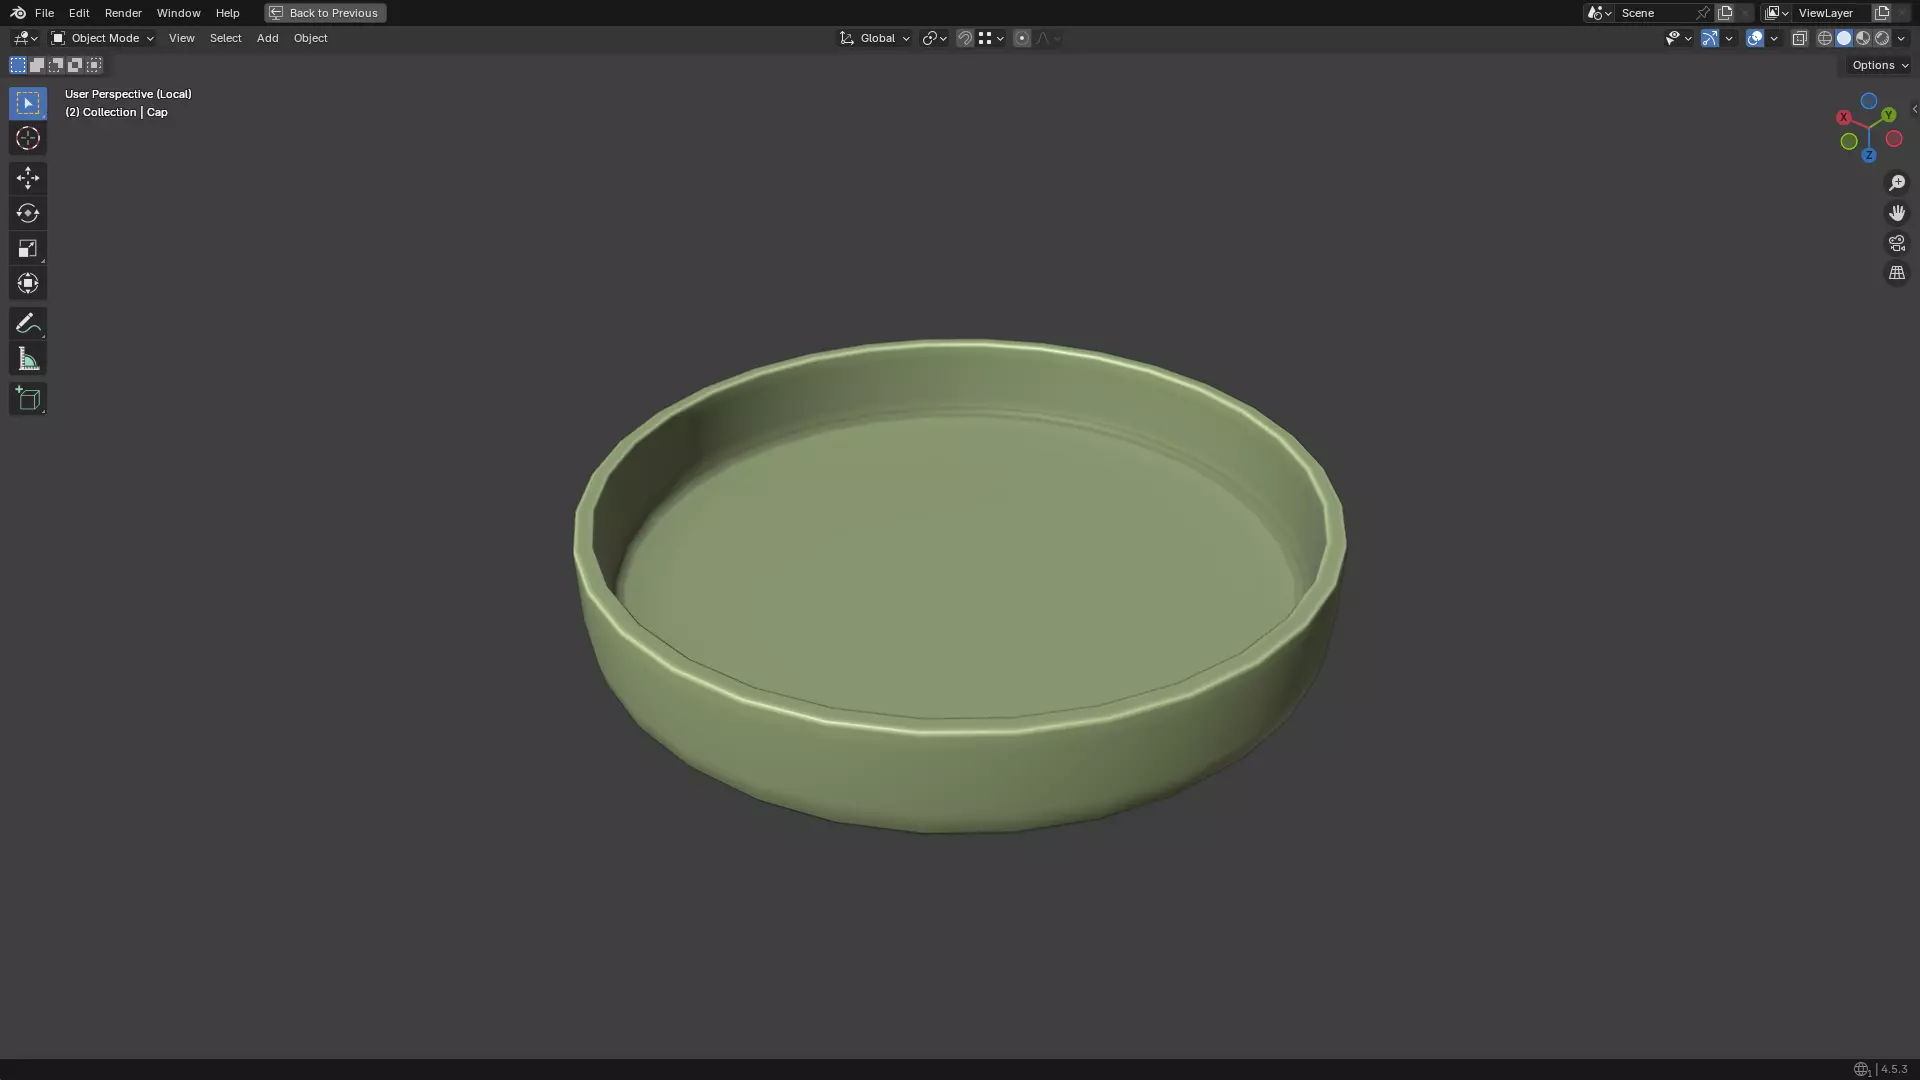This screenshot has height=1080, width=1920.
Task: Click Back to Previous button
Action: (x=325, y=13)
